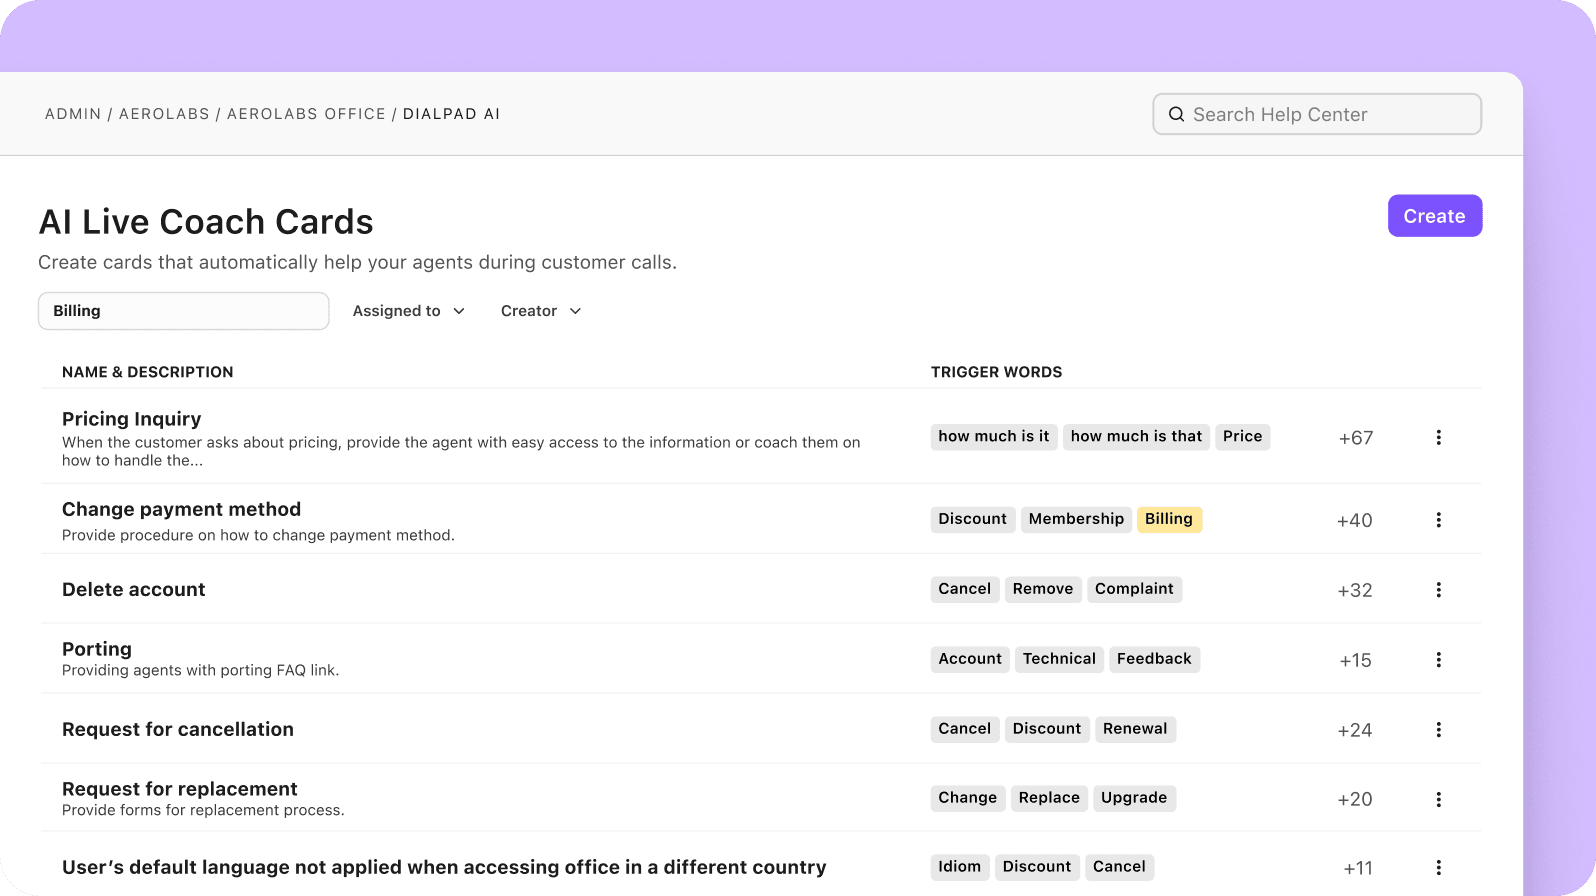The width and height of the screenshot is (1596, 896).
Task: Click the Renewal trigger tag
Action: coord(1135,729)
